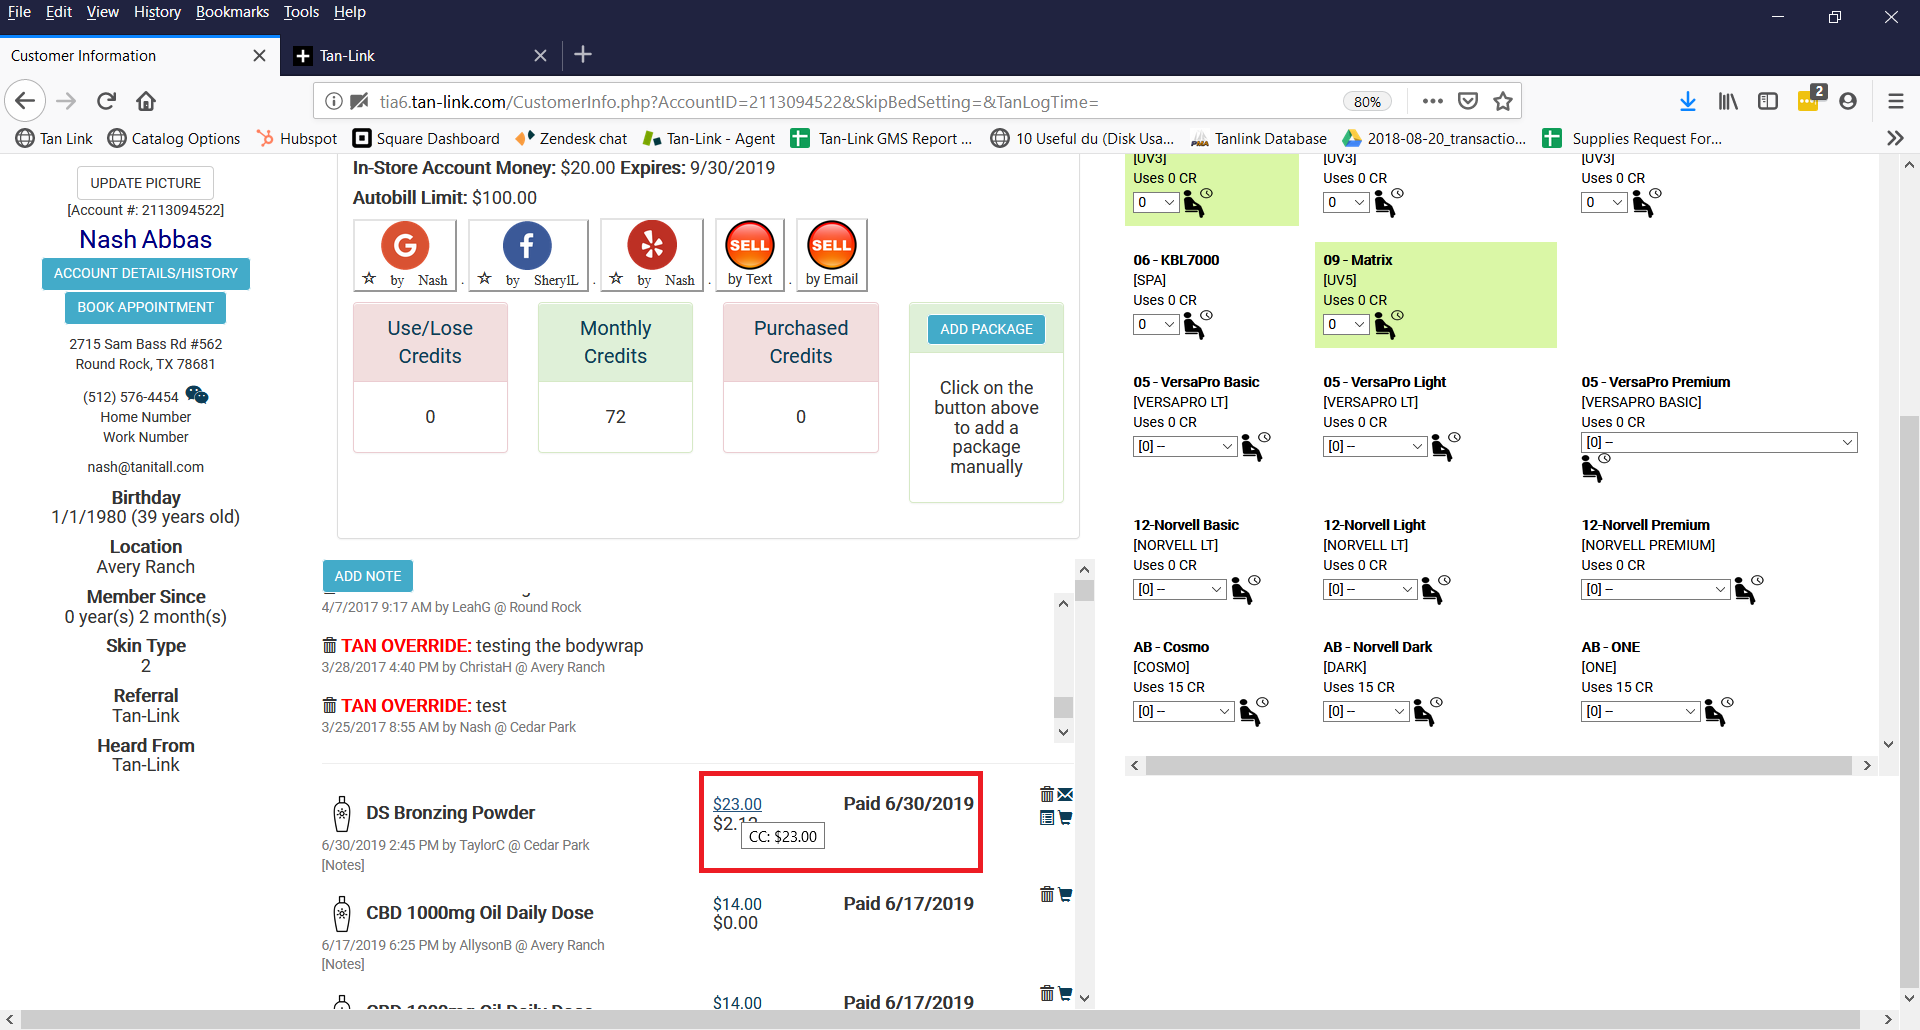The image size is (1920, 1030).
Task: Start tan session icon for 12-Norvell Basic
Action: pyautogui.click(x=1245, y=589)
